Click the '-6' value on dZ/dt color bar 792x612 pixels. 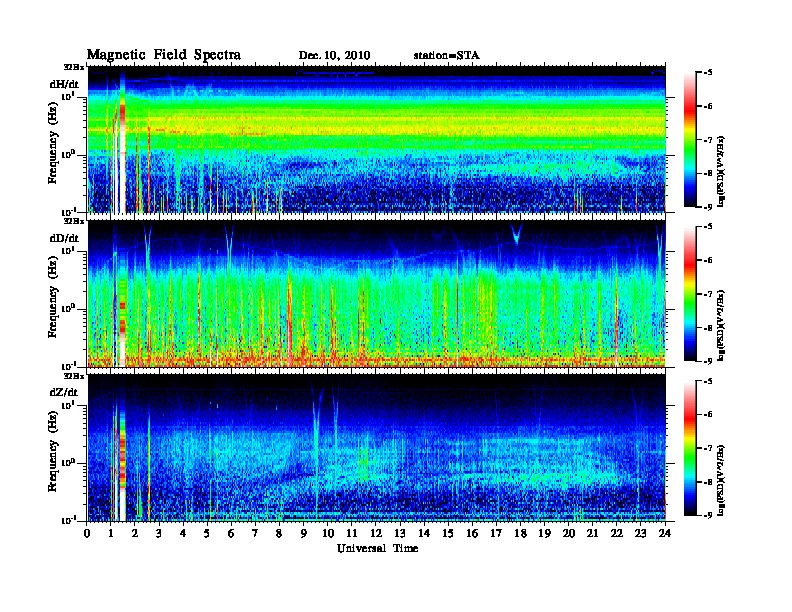tap(708, 415)
